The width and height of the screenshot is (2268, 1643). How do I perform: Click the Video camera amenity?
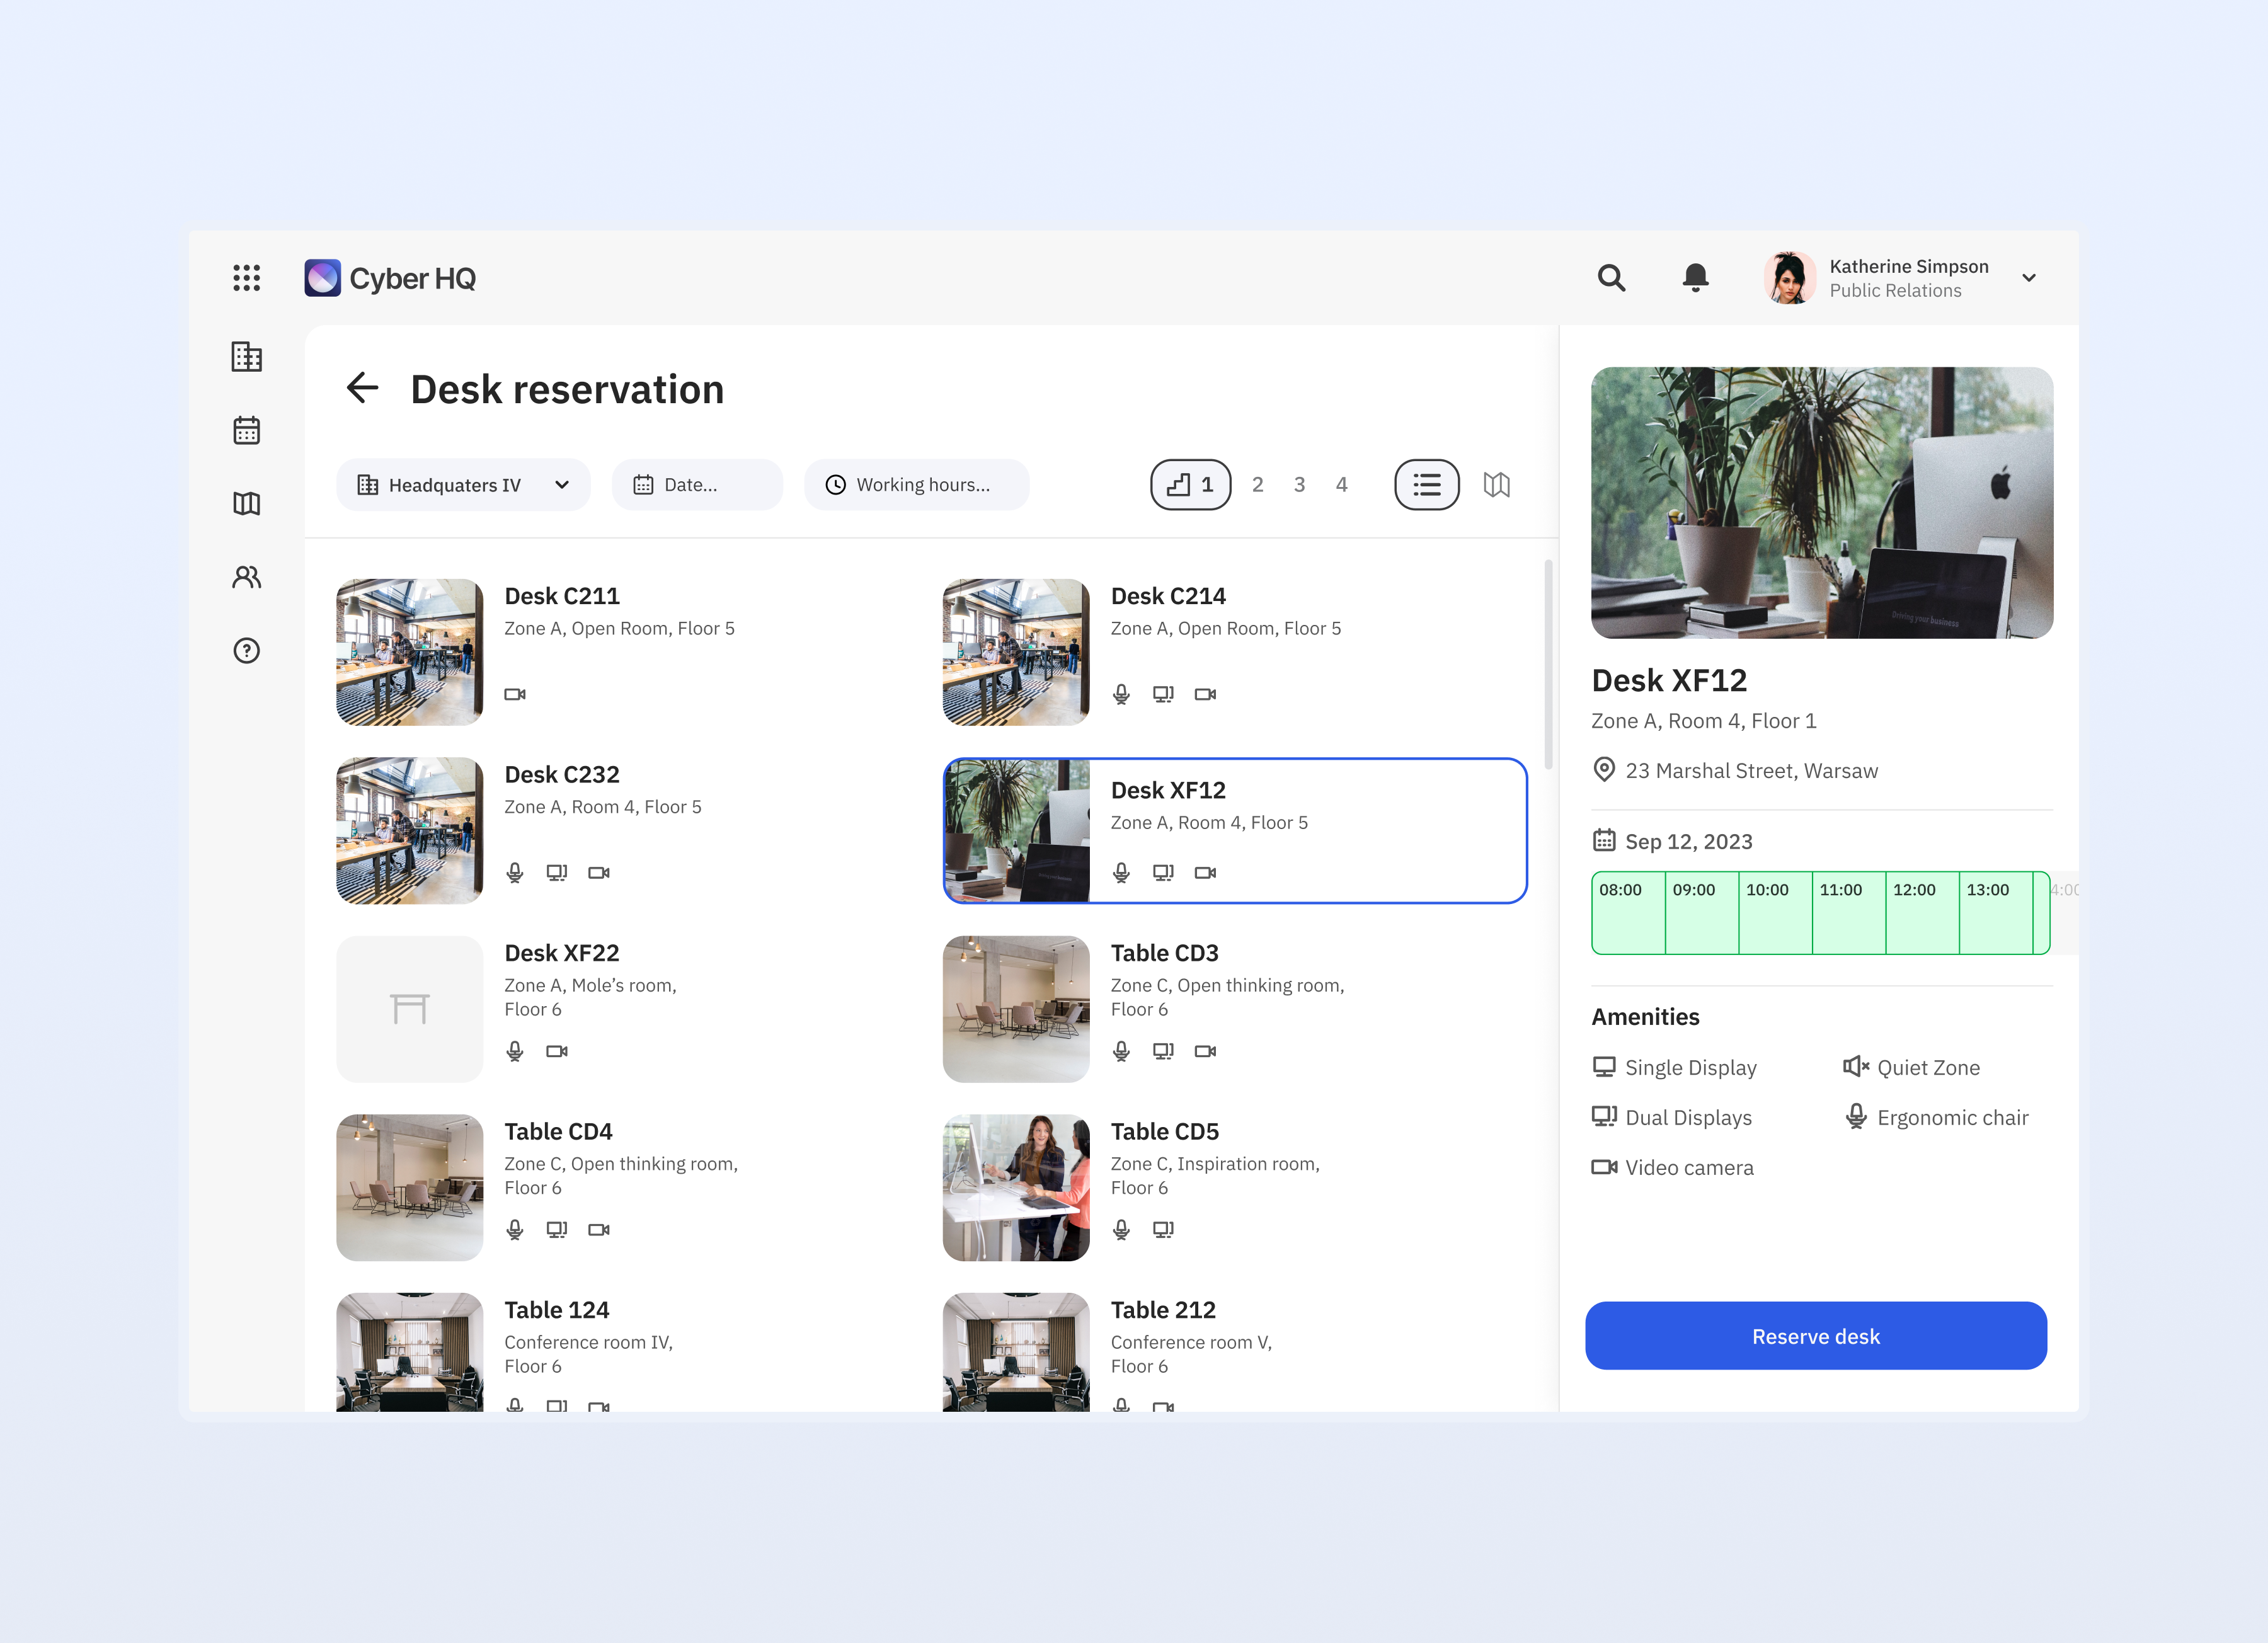1673,1167
